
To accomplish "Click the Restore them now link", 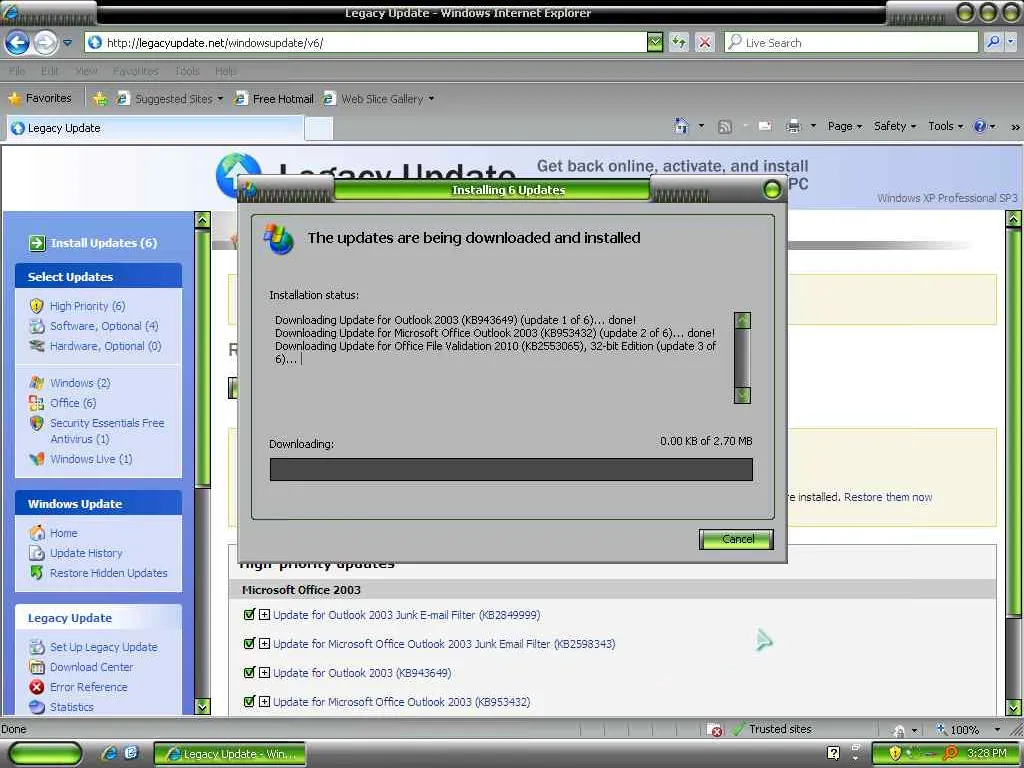I will tap(888, 497).
